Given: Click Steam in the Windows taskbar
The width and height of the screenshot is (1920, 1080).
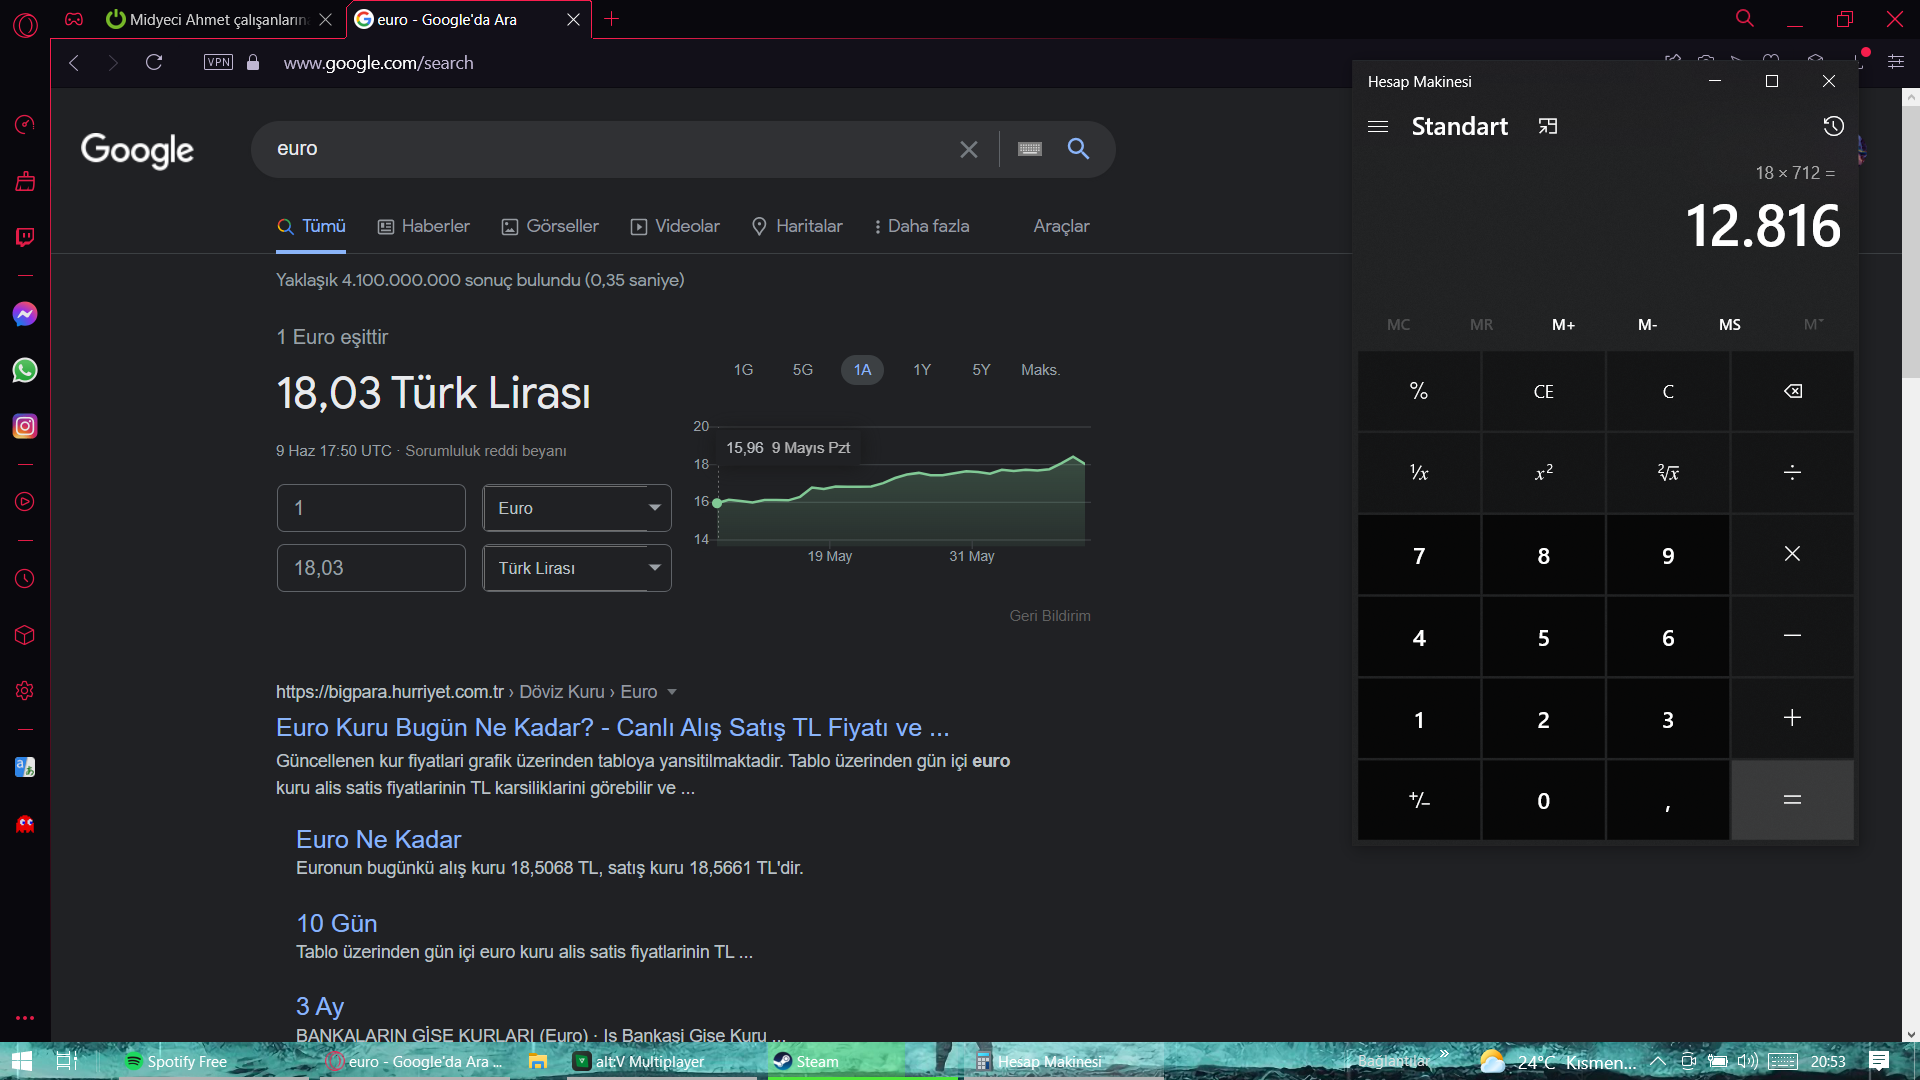Looking at the screenshot, I should click(x=806, y=1061).
